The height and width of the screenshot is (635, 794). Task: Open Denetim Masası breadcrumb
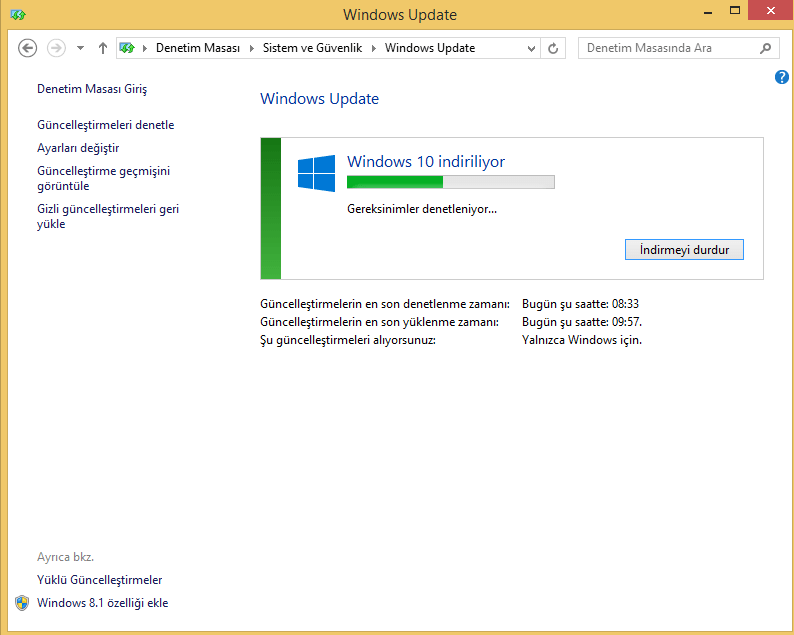pyautogui.click(x=197, y=48)
